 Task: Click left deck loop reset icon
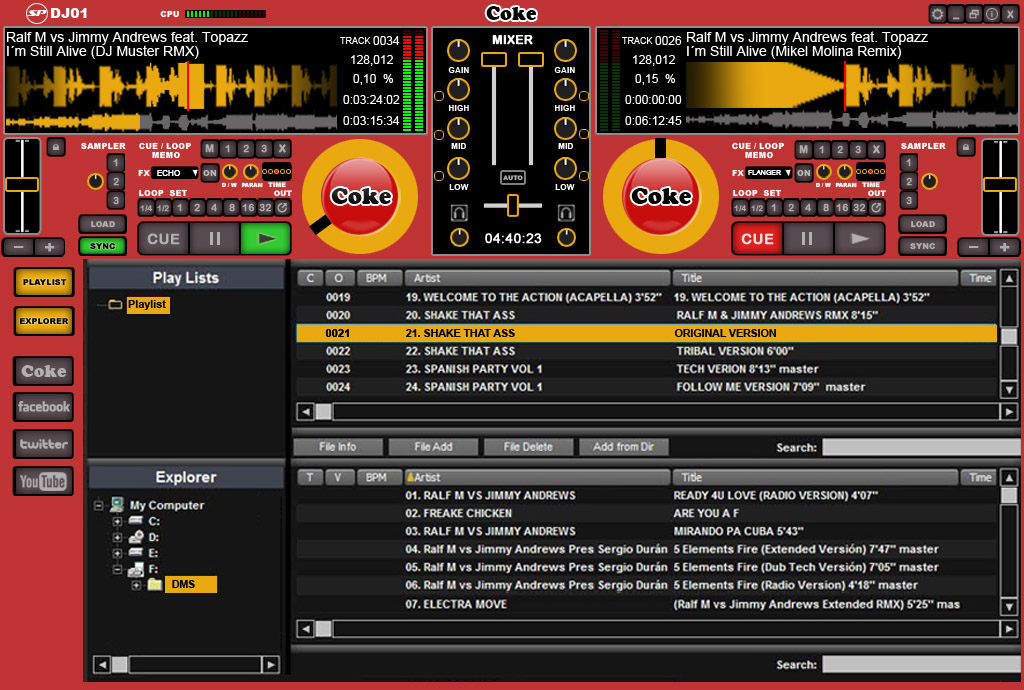point(283,208)
